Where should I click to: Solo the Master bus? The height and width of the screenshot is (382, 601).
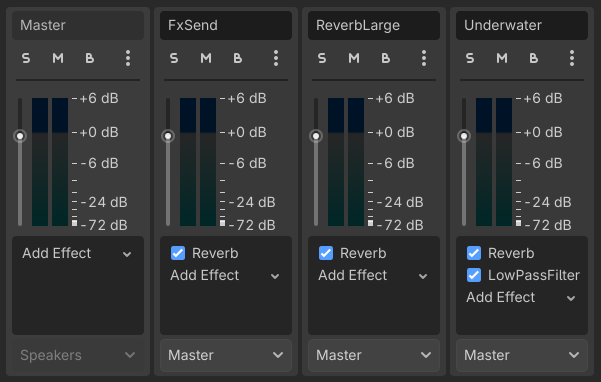26,58
